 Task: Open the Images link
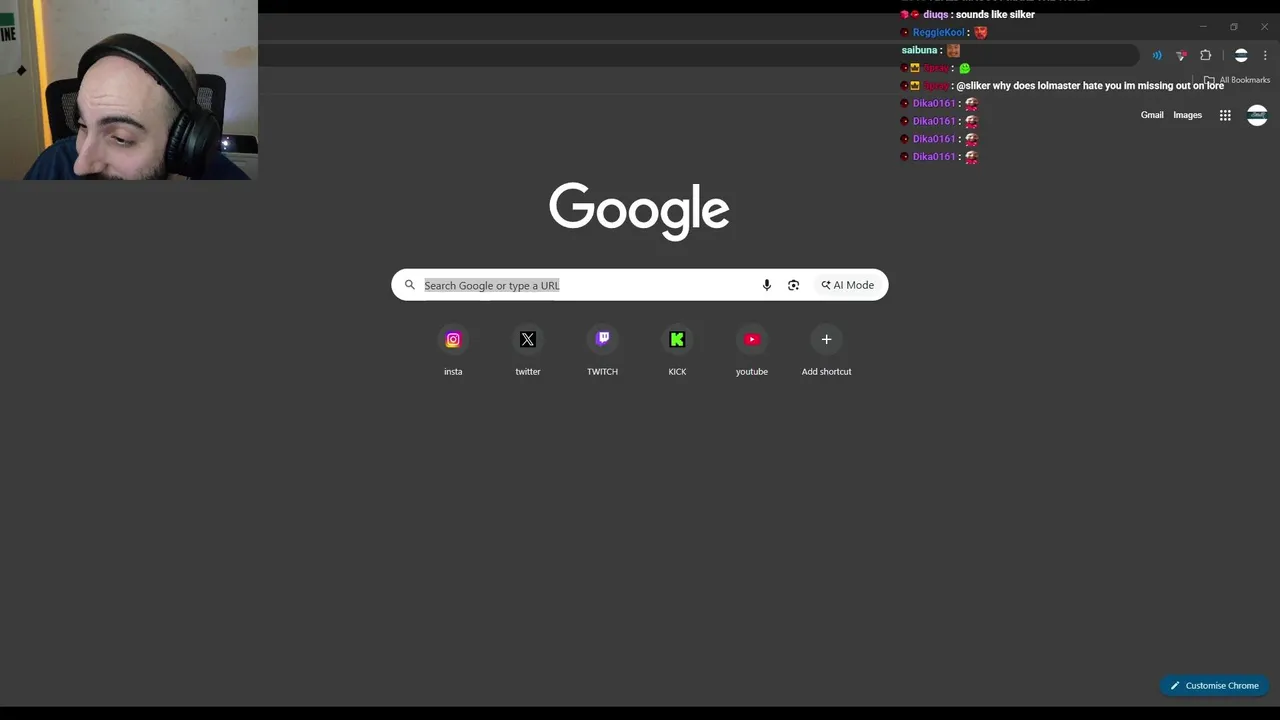[x=1187, y=115]
